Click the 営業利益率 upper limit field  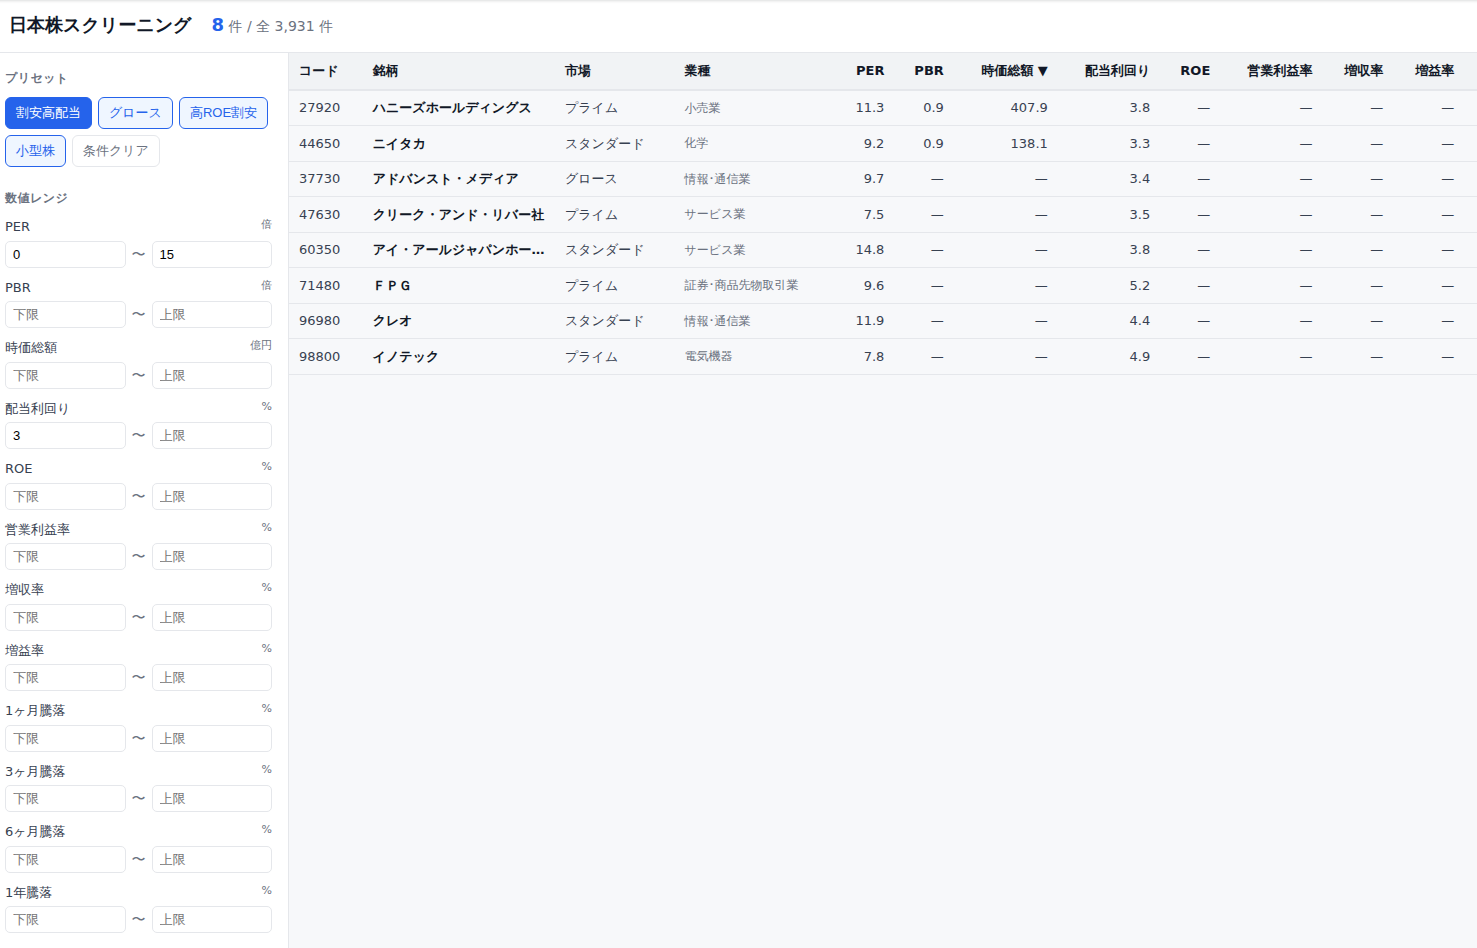tap(212, 557)
